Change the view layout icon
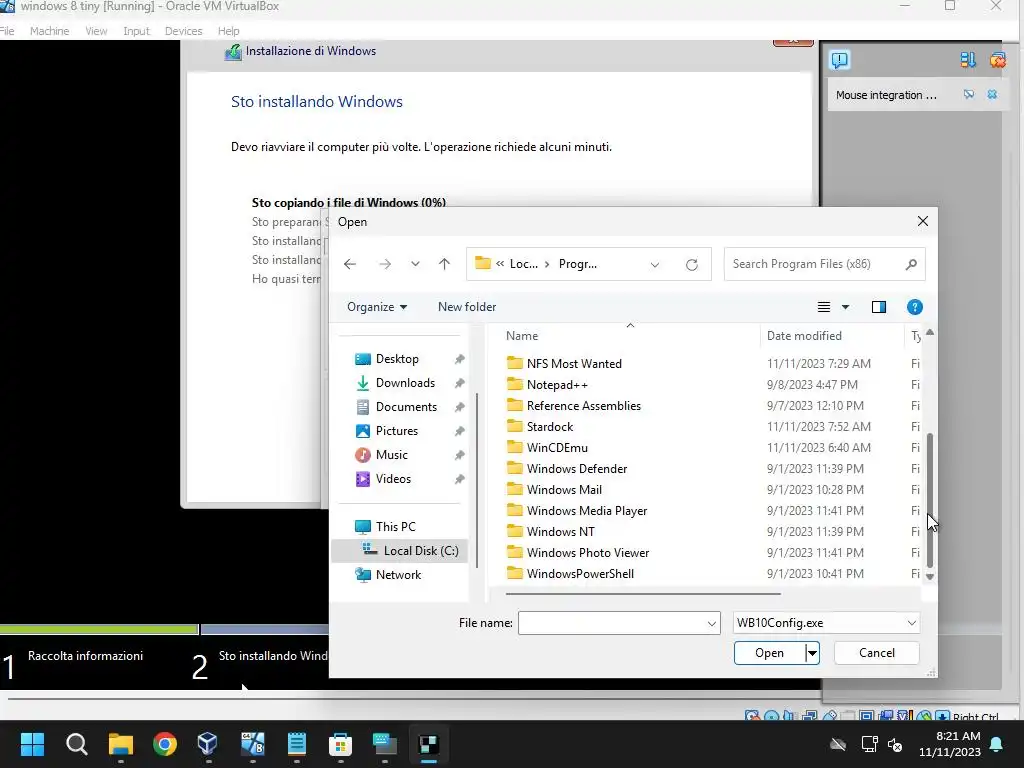This screenshot has width=1024, height=768. [x=824, y=307]
